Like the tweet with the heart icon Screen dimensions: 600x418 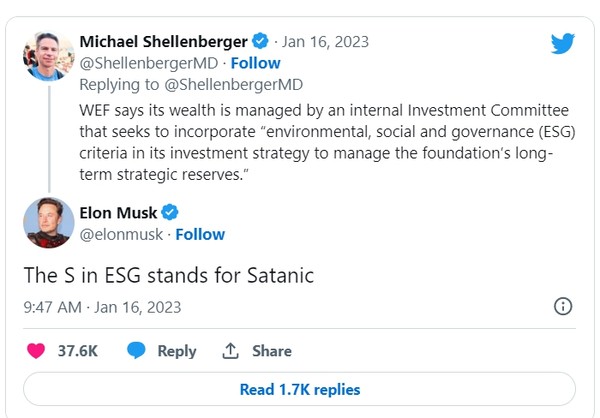click(x=36, y=351)
